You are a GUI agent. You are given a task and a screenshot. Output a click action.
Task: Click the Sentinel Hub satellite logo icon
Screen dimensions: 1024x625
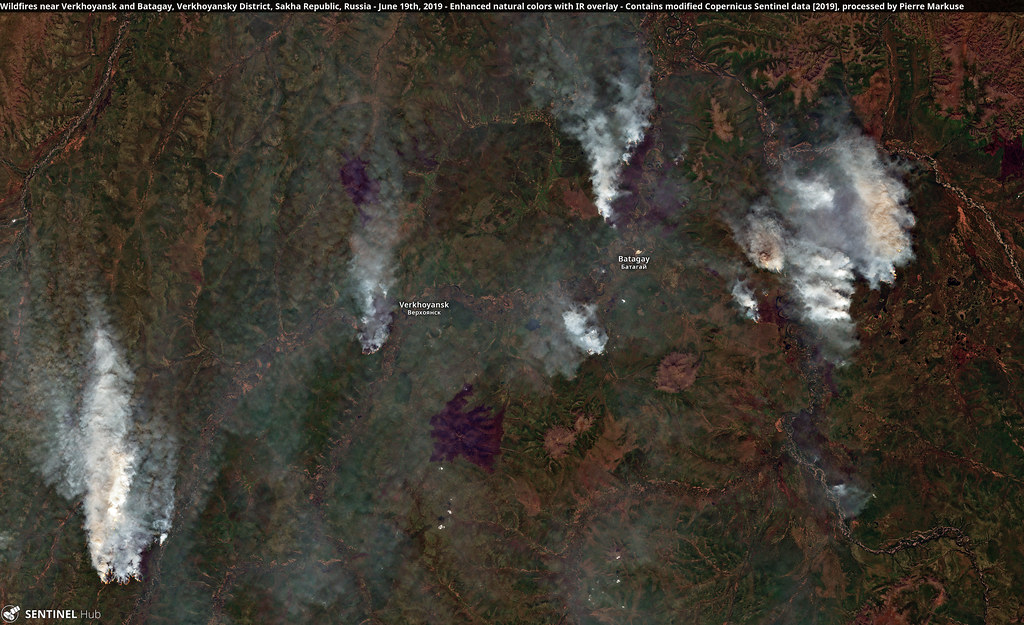point(11,613)
